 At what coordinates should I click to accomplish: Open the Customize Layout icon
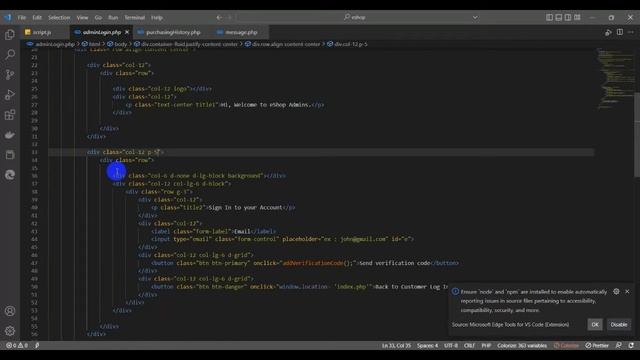coord(578,18)
